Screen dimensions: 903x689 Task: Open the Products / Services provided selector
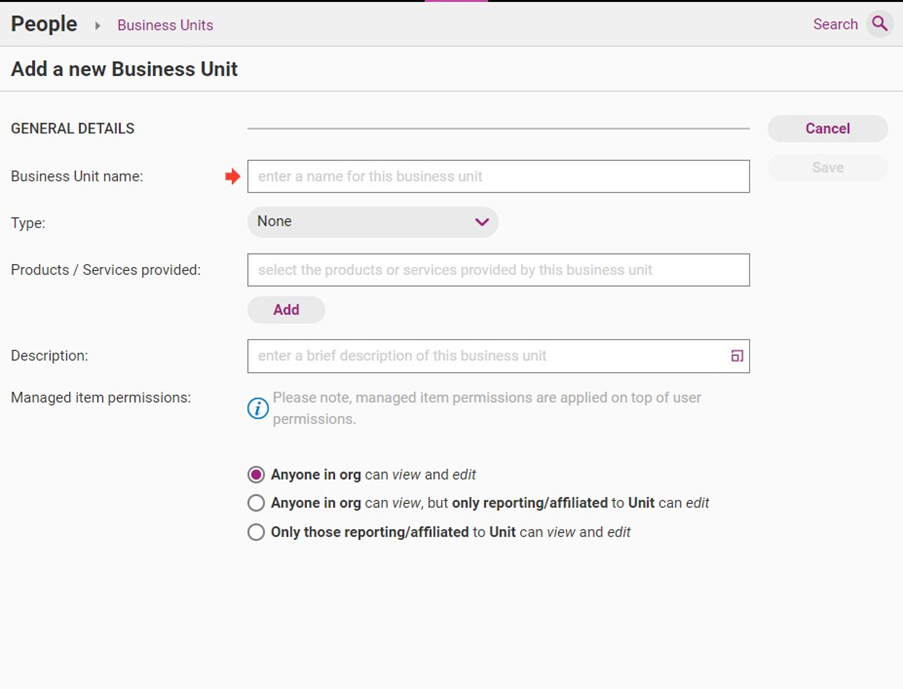coord(498,270)
